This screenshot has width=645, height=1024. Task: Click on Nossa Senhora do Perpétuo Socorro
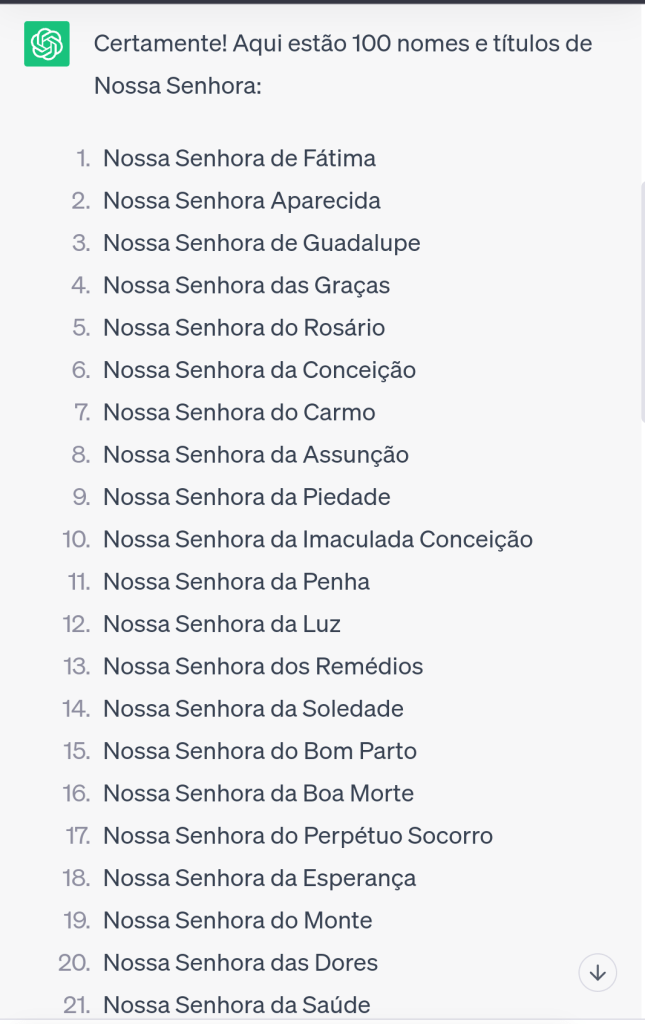point(298,836)
